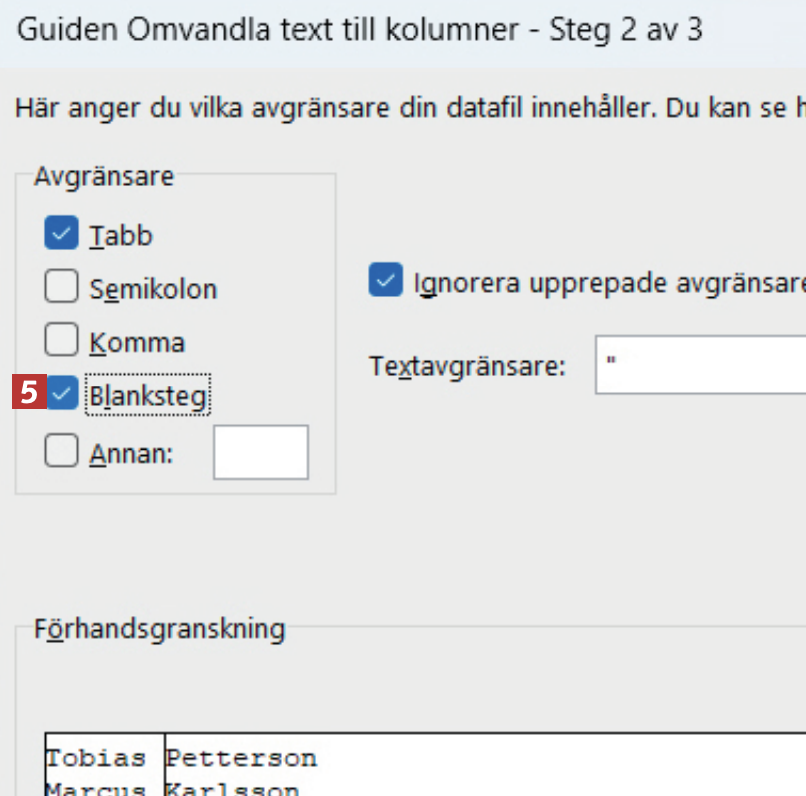Screen dimensions: 806x796
Task: Click the Textavgränsare label
Action: (x=468, y=366)
